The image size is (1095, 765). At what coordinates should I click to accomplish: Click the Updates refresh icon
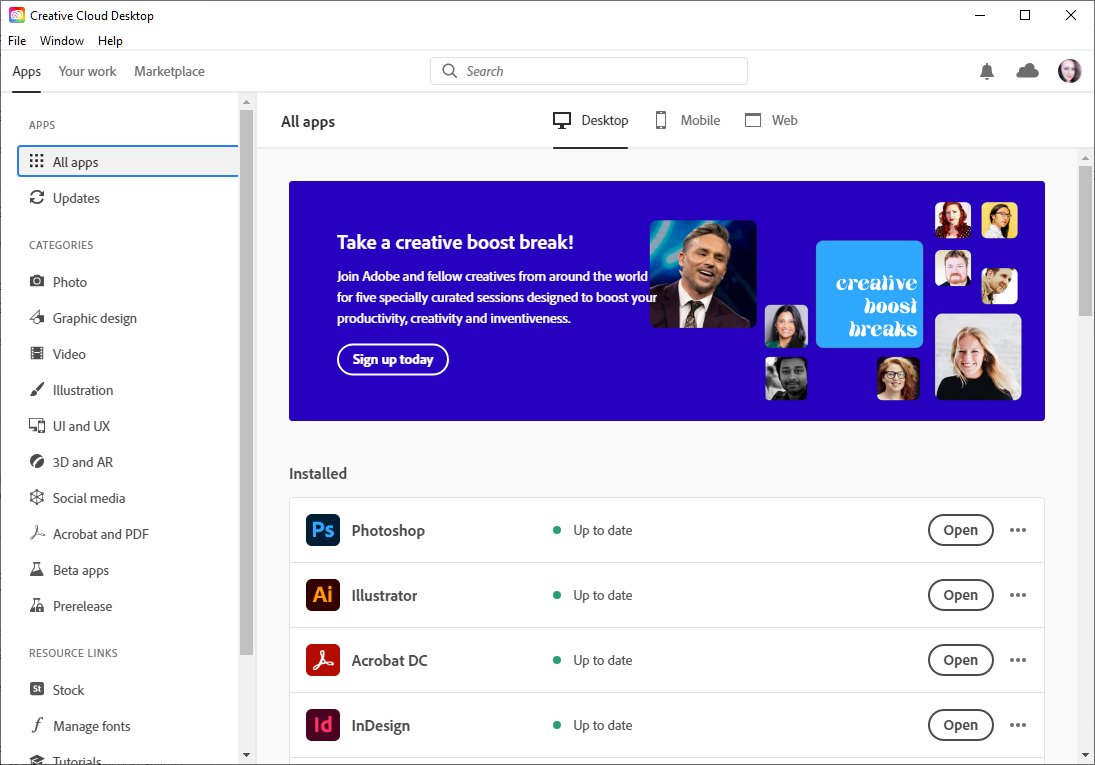point(36,198)
